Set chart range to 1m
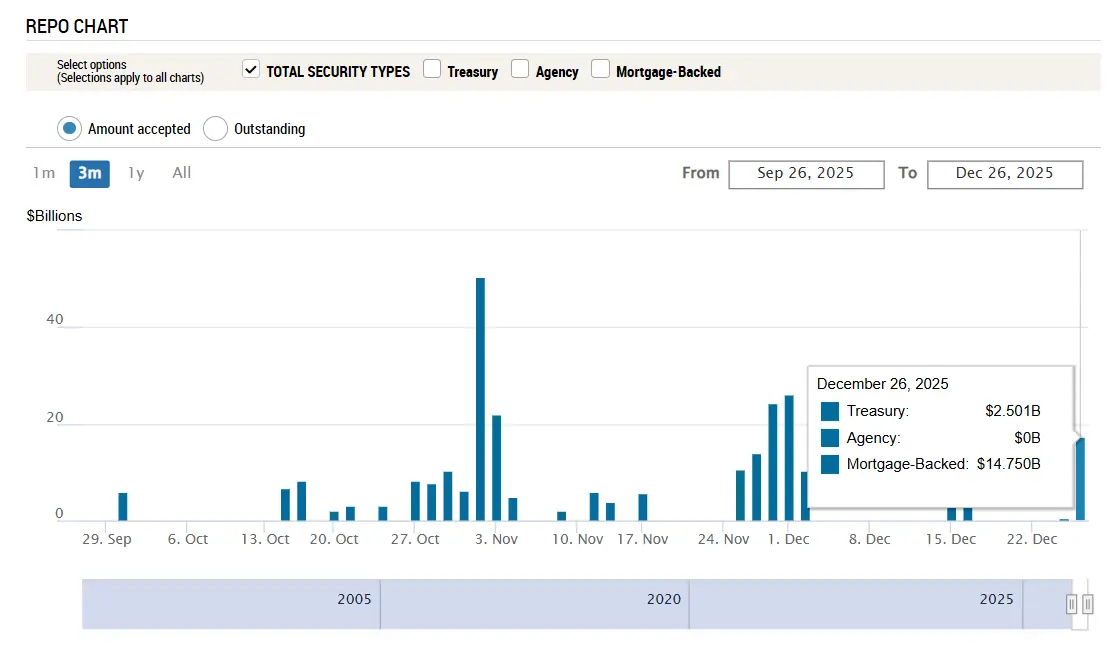The width and height of the screenshot is (1111, 652). coord(43,173)
